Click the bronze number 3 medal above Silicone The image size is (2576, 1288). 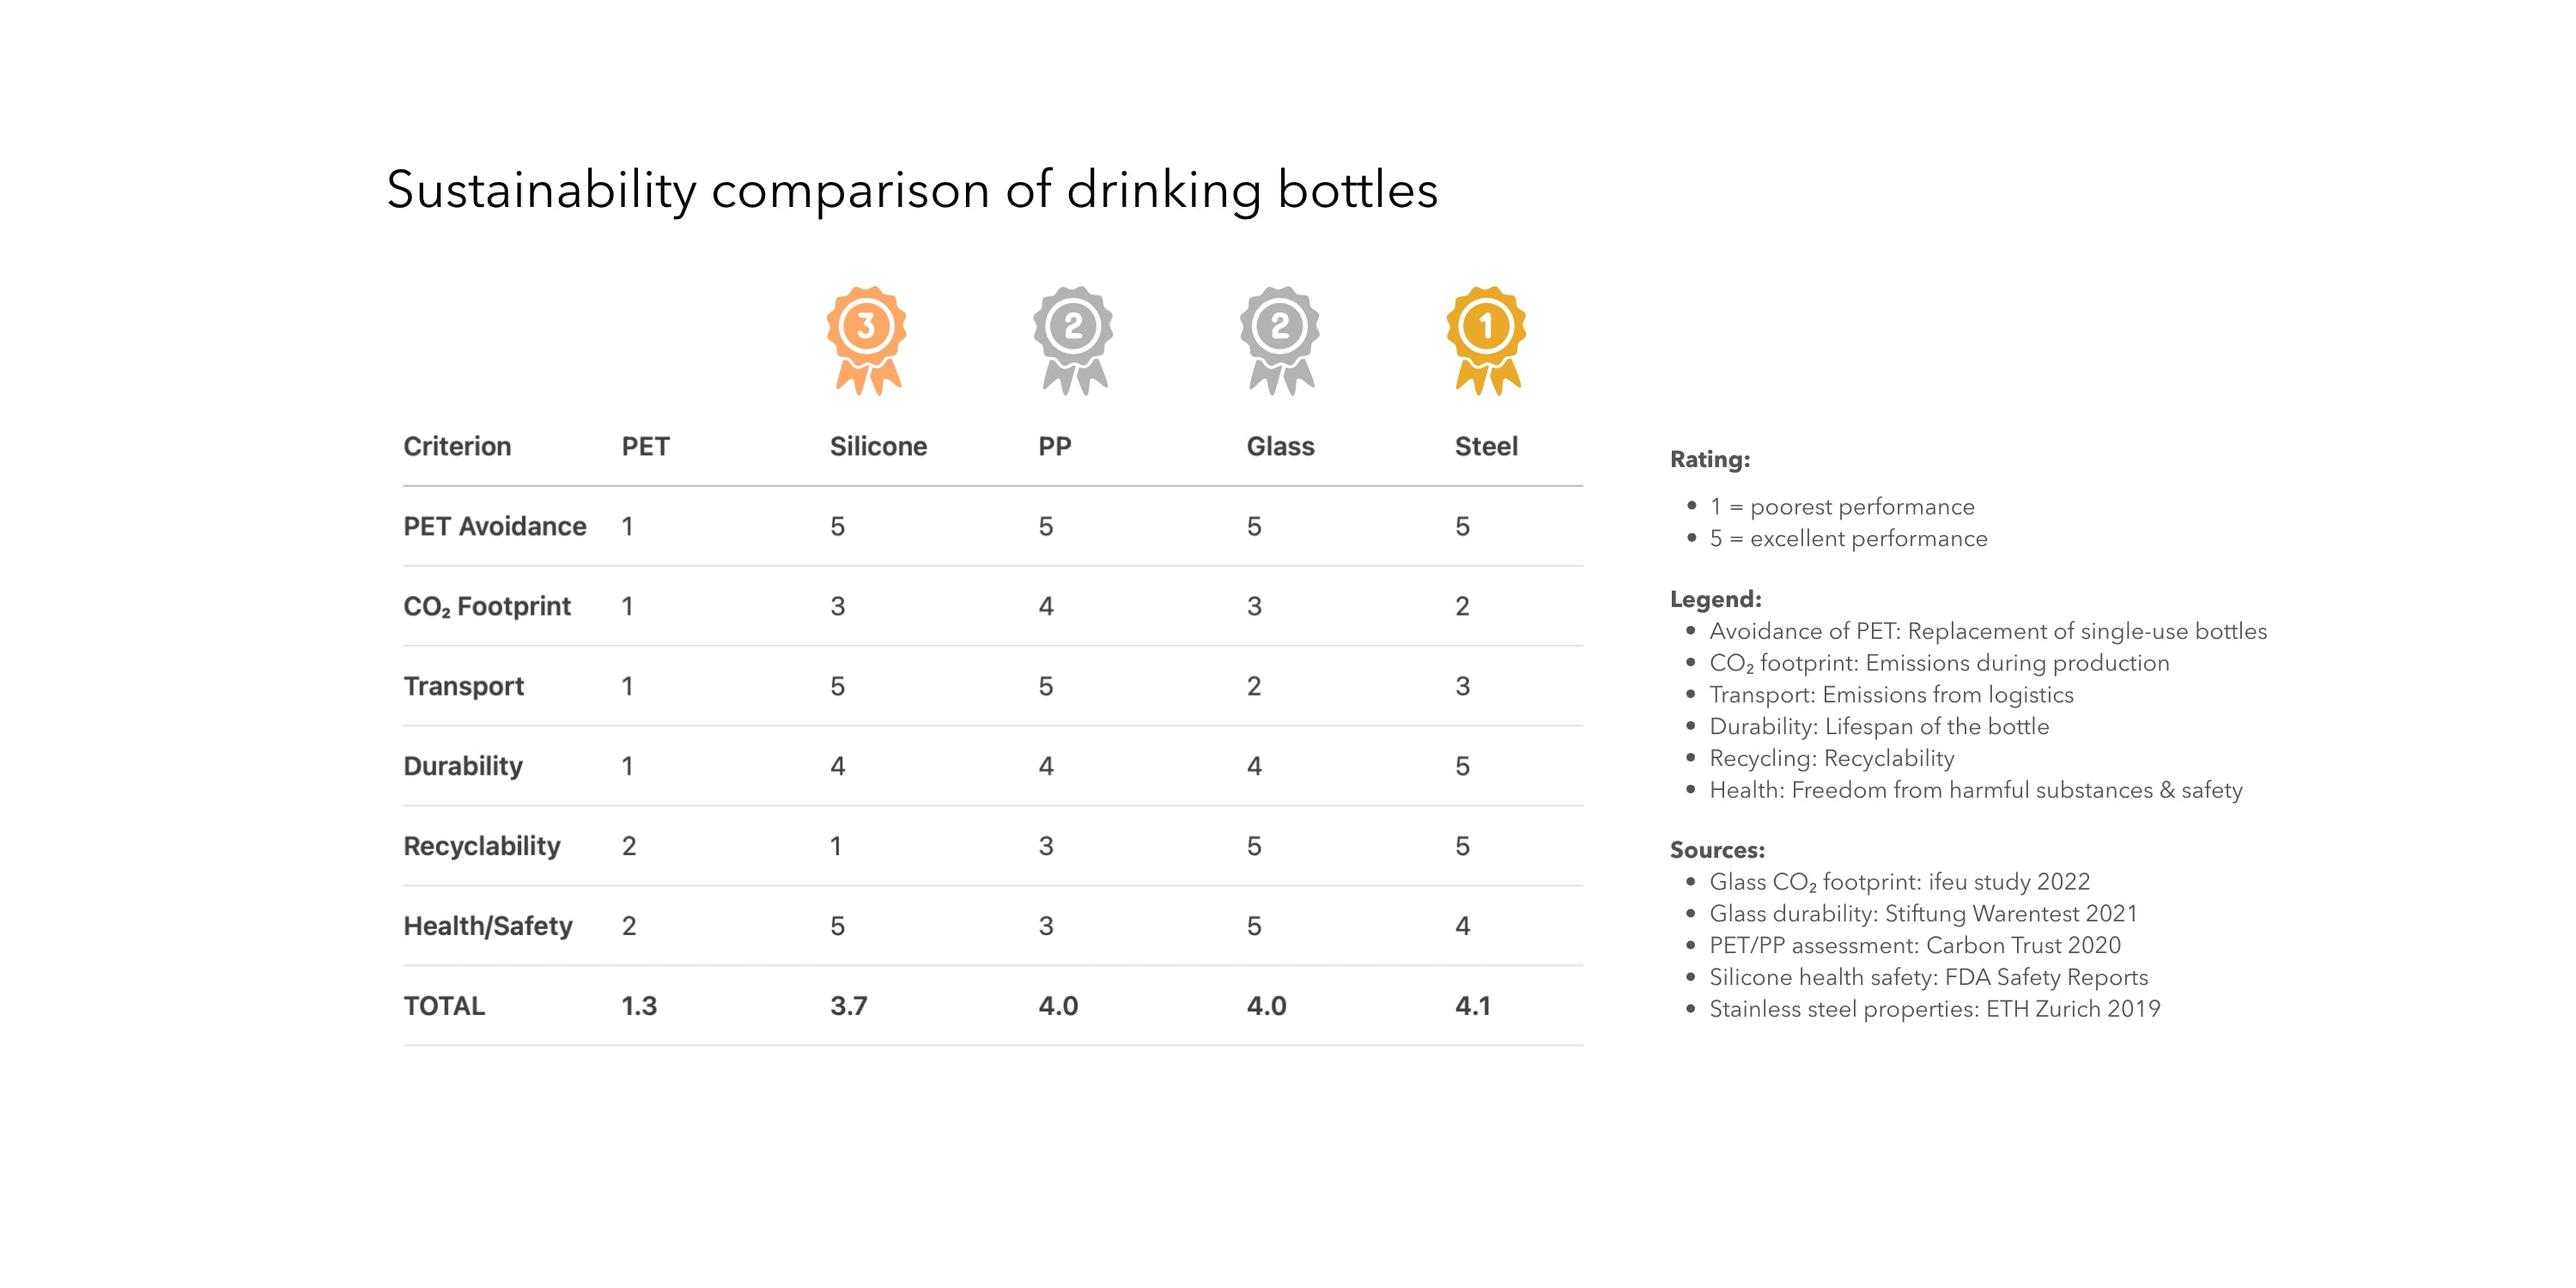(866, 339)
